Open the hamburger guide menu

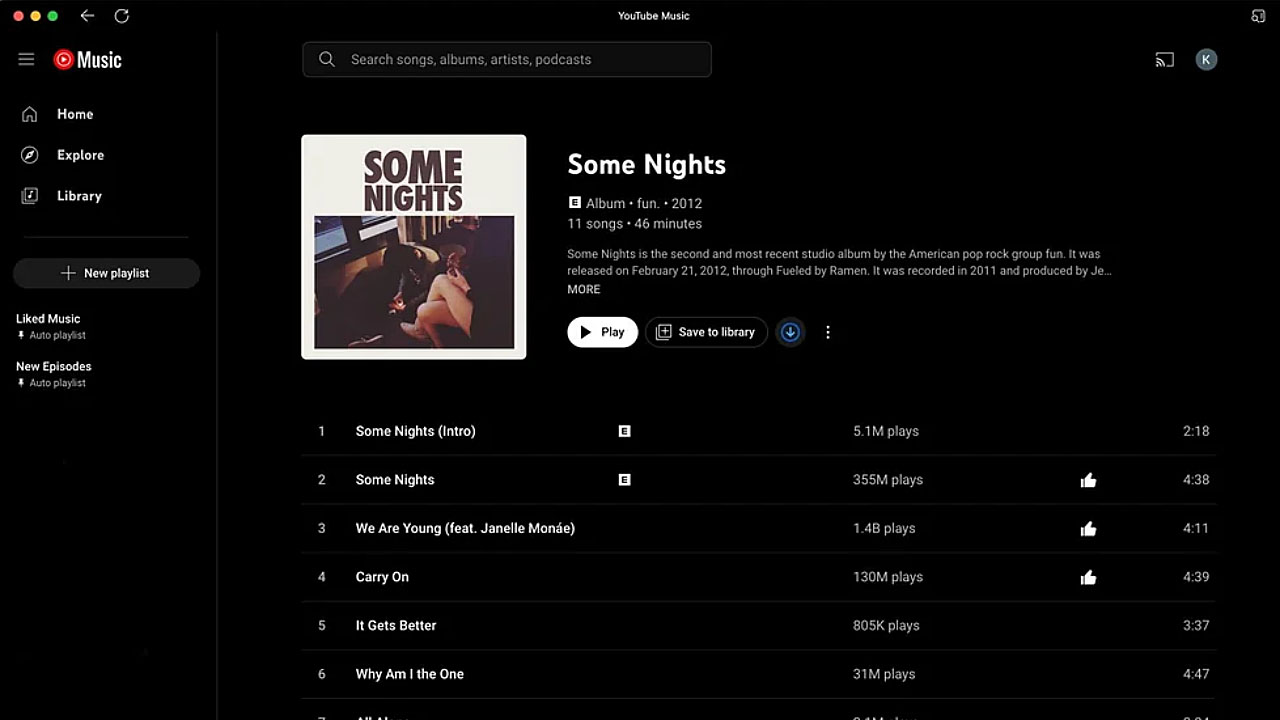coord(27,60)
